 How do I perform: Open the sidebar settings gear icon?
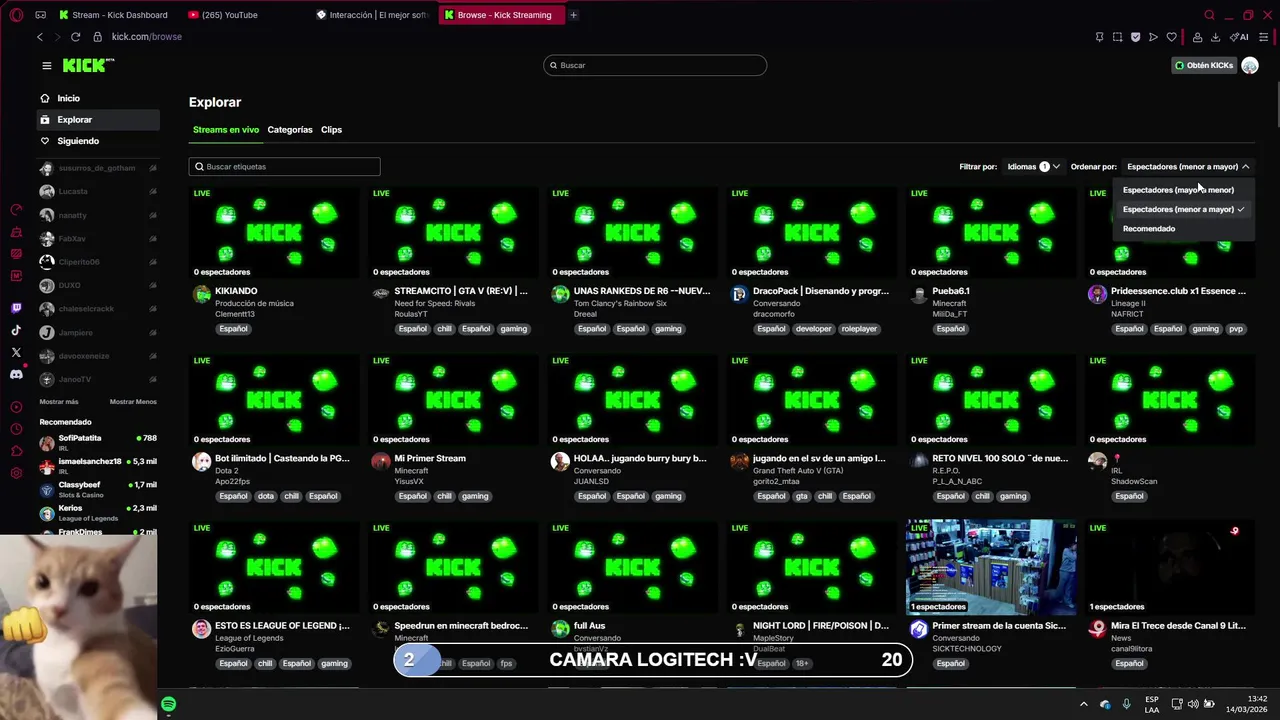[x=16, y=473]
